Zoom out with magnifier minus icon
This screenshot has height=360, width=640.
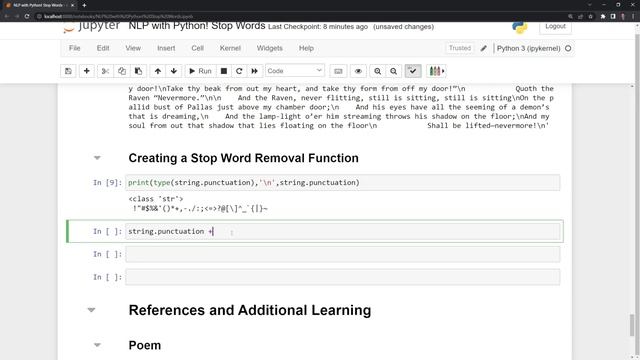(x=393, y=71)
